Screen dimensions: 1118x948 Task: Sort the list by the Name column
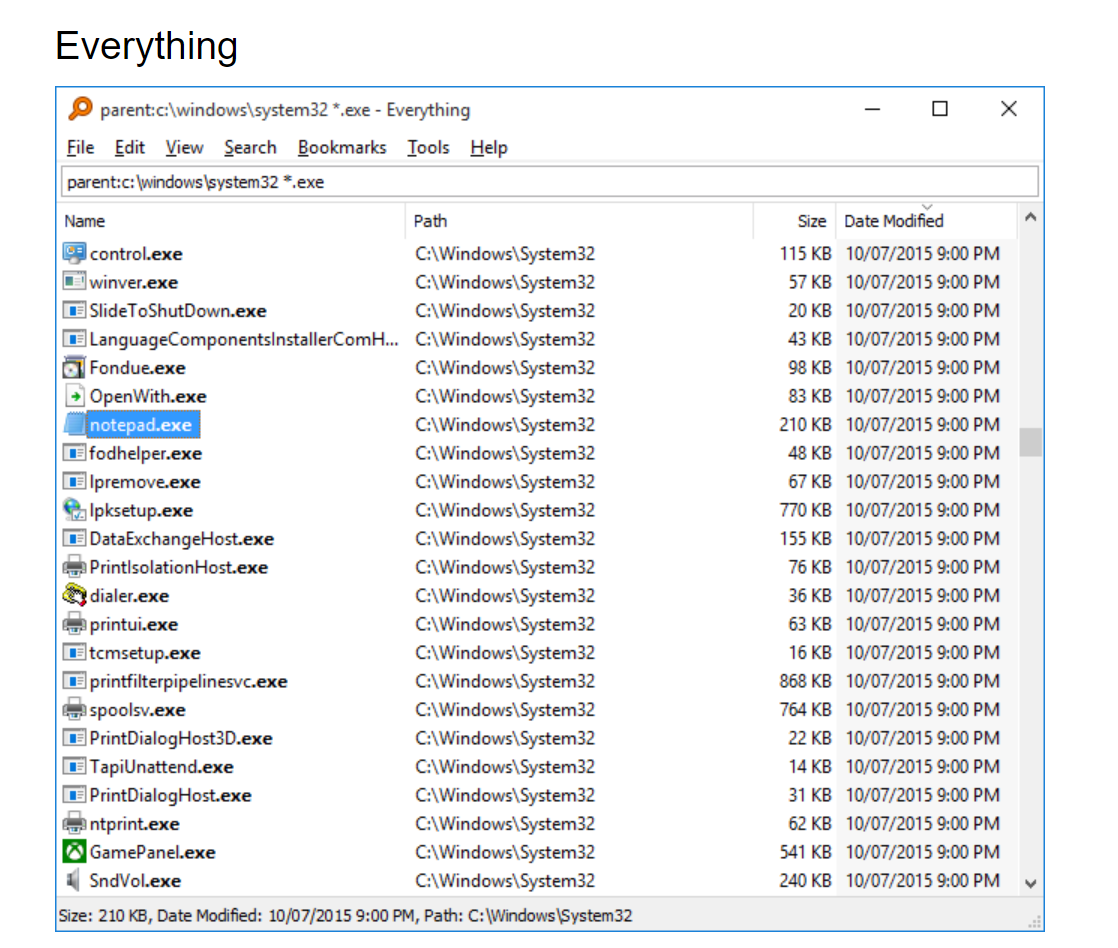(x=85, y=221)
